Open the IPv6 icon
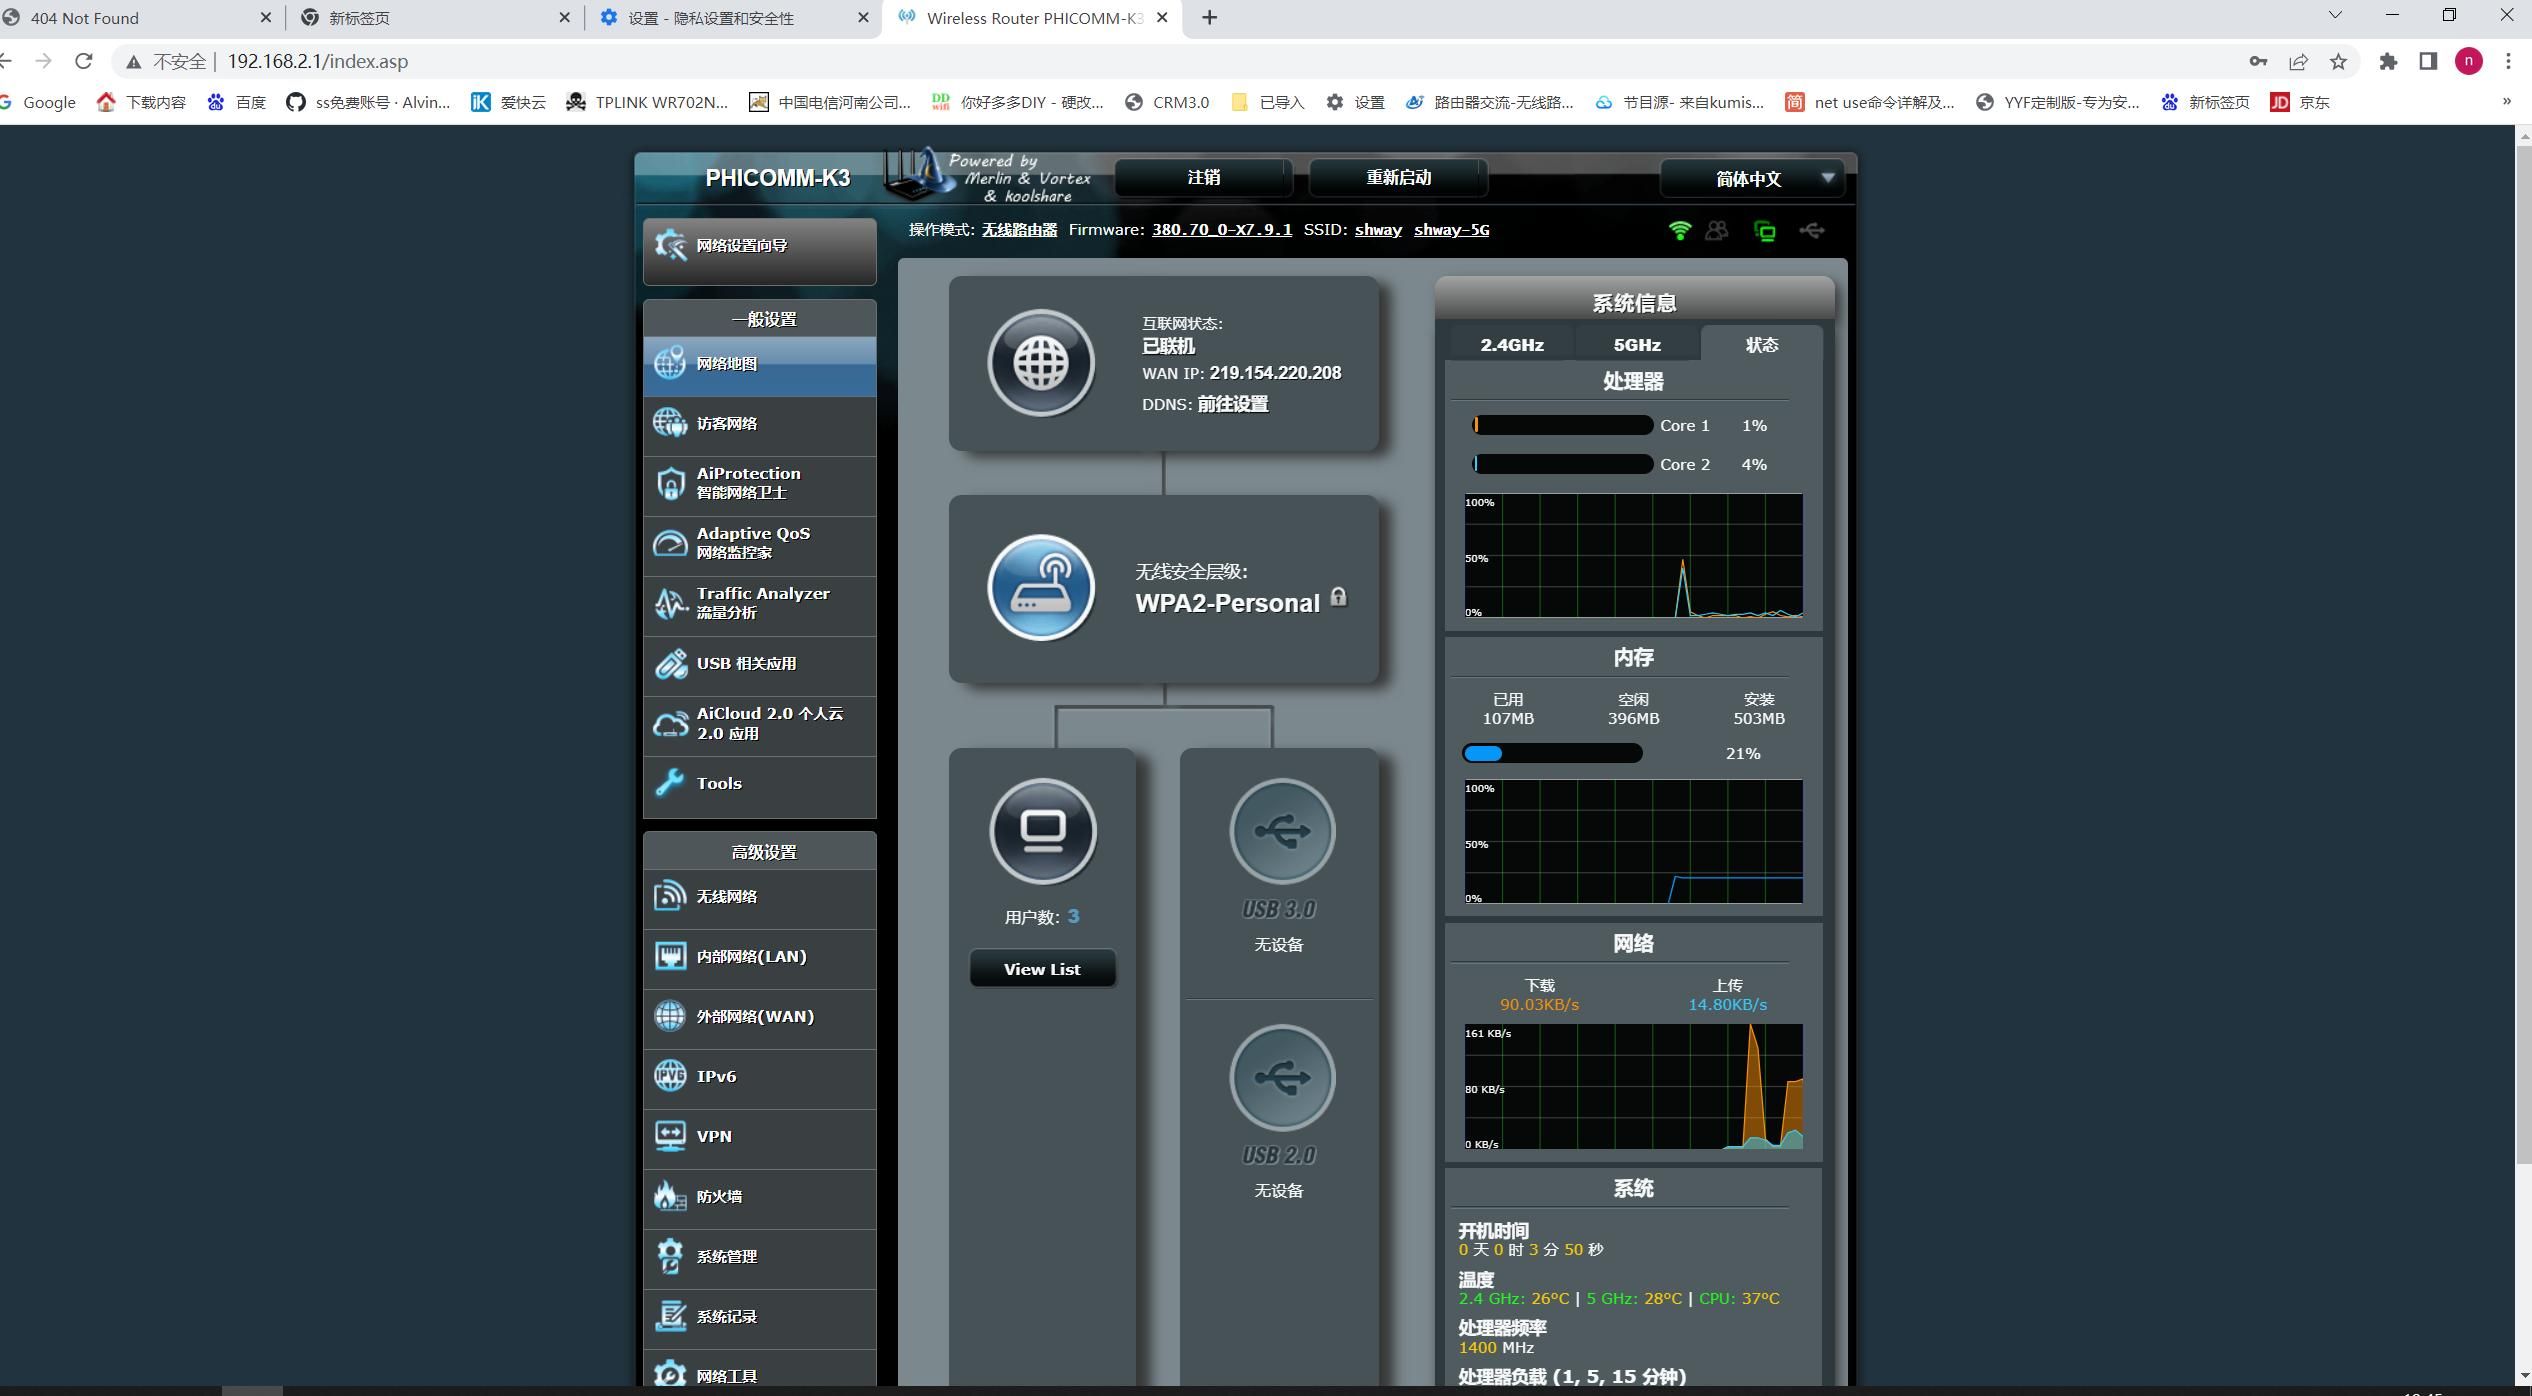The image size is (2532, 1396). [670, 1076]
